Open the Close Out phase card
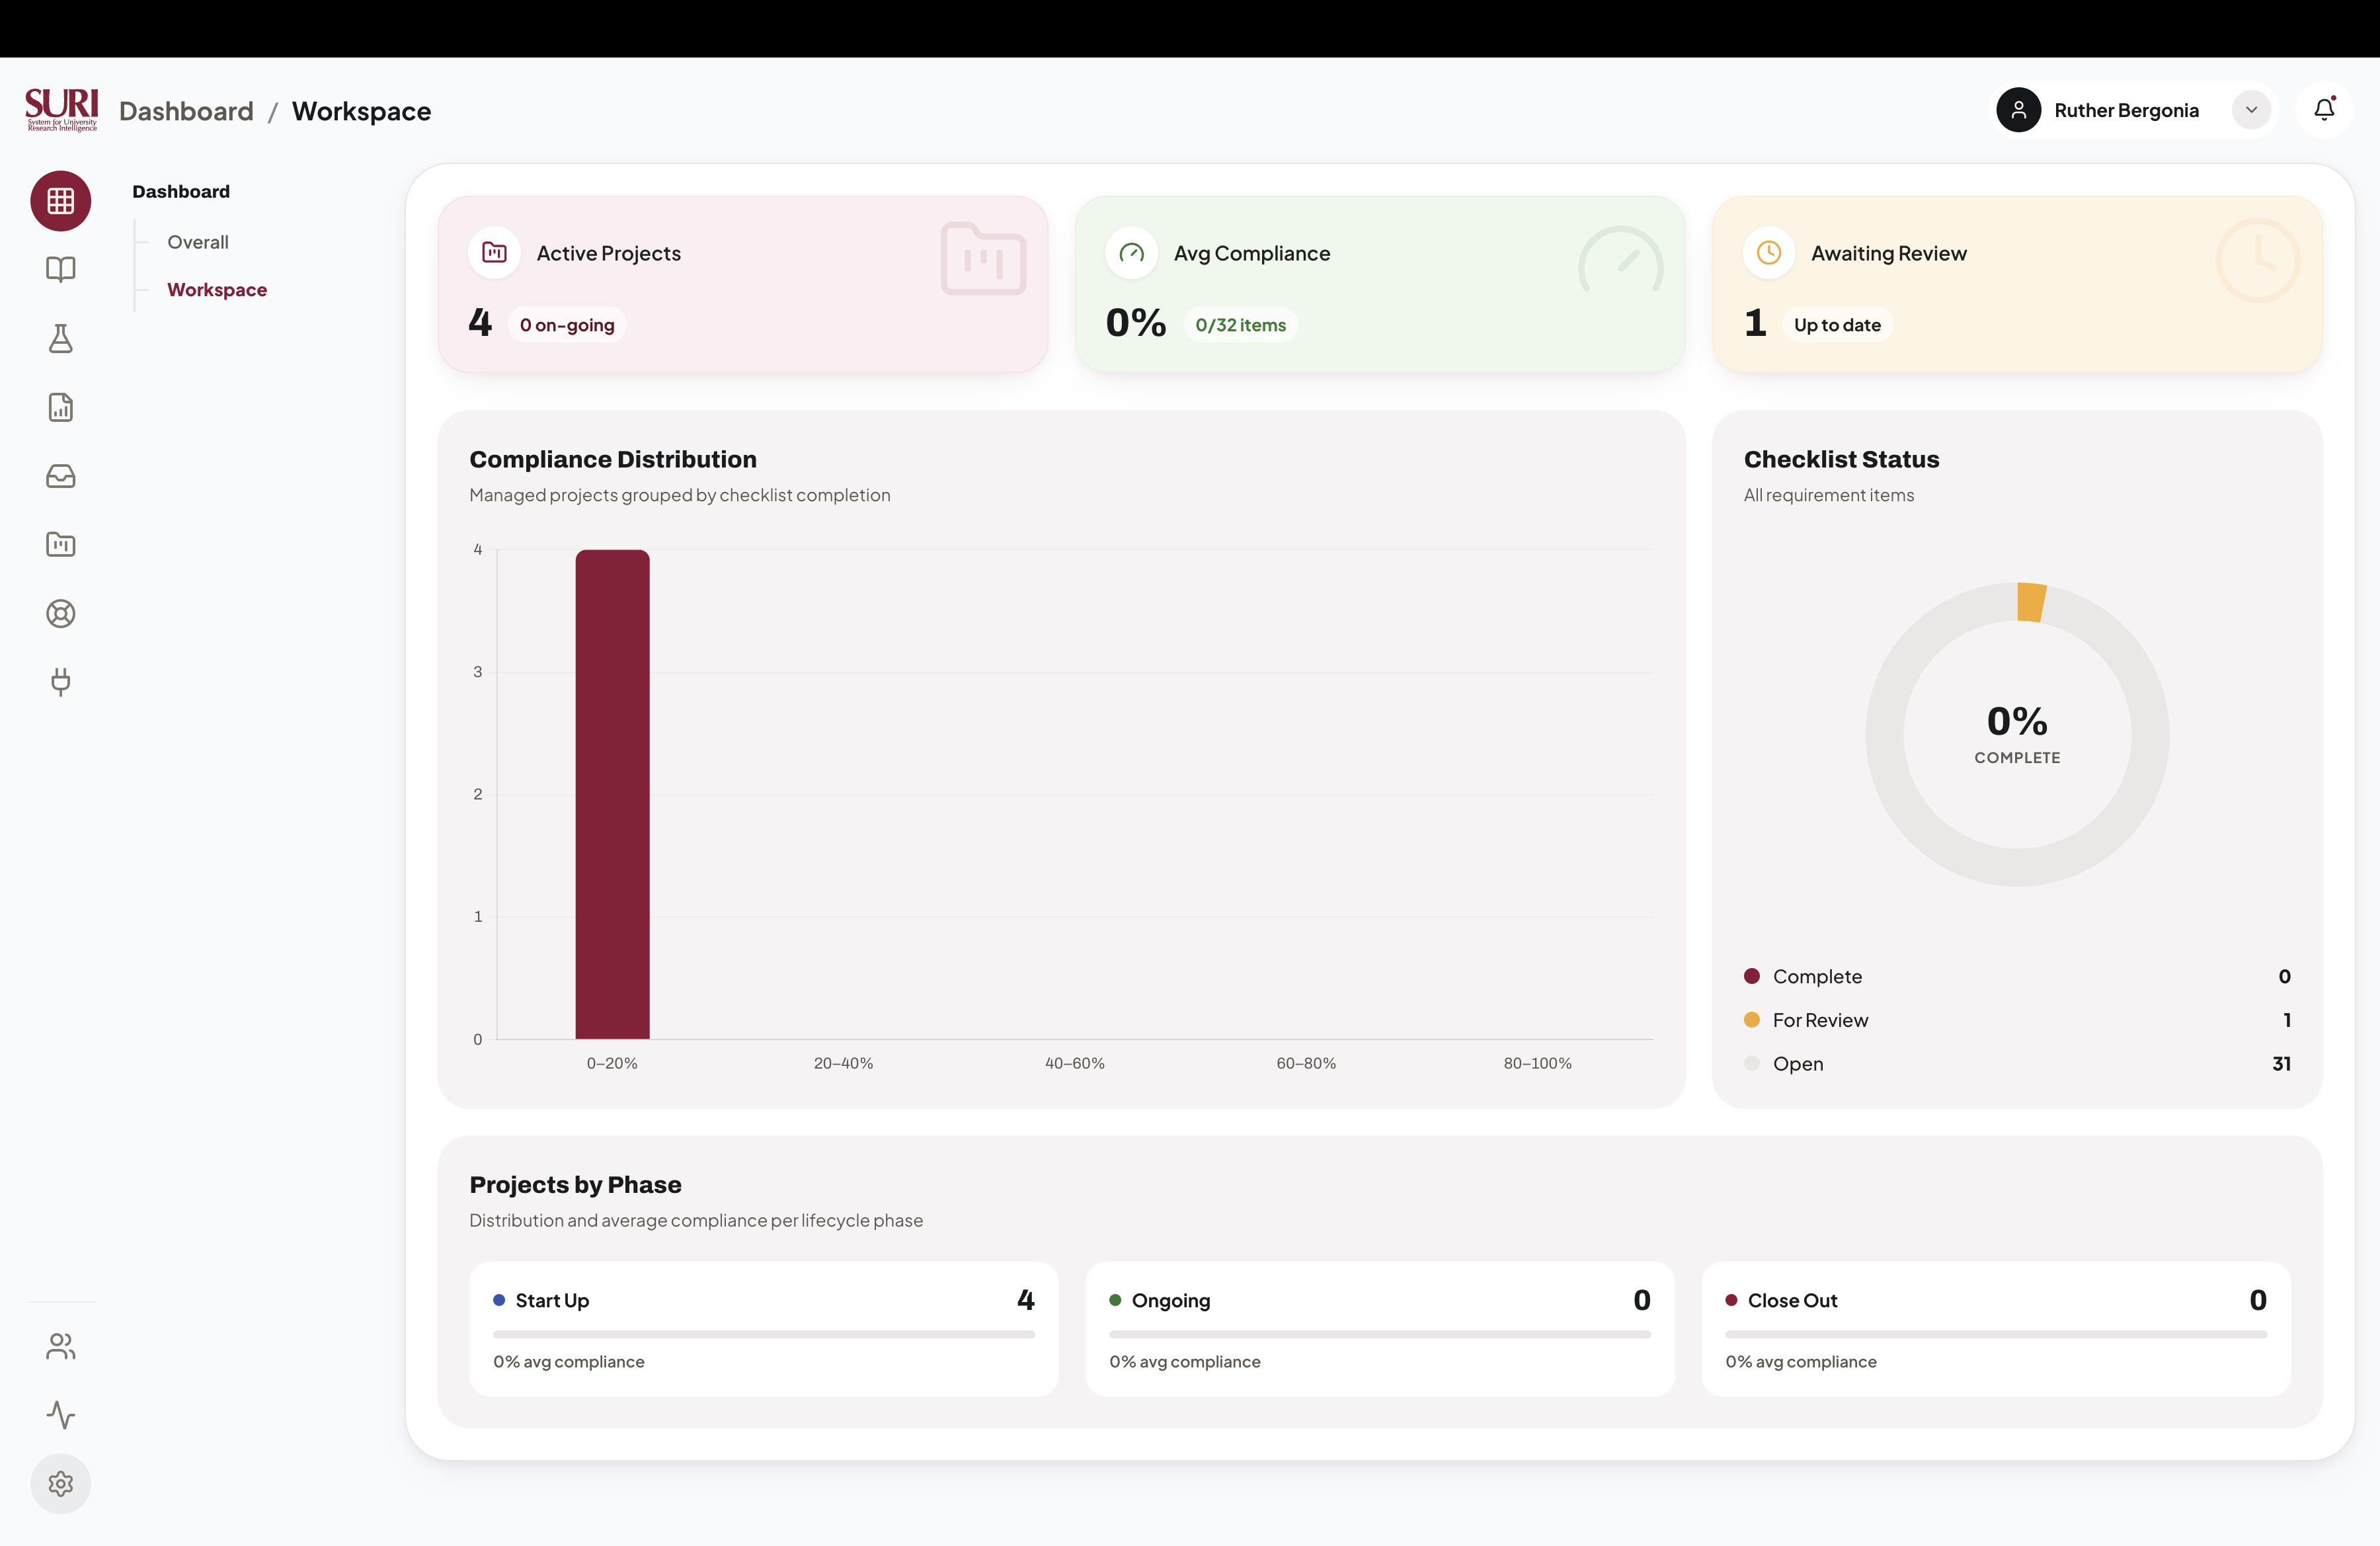 1996,1329
